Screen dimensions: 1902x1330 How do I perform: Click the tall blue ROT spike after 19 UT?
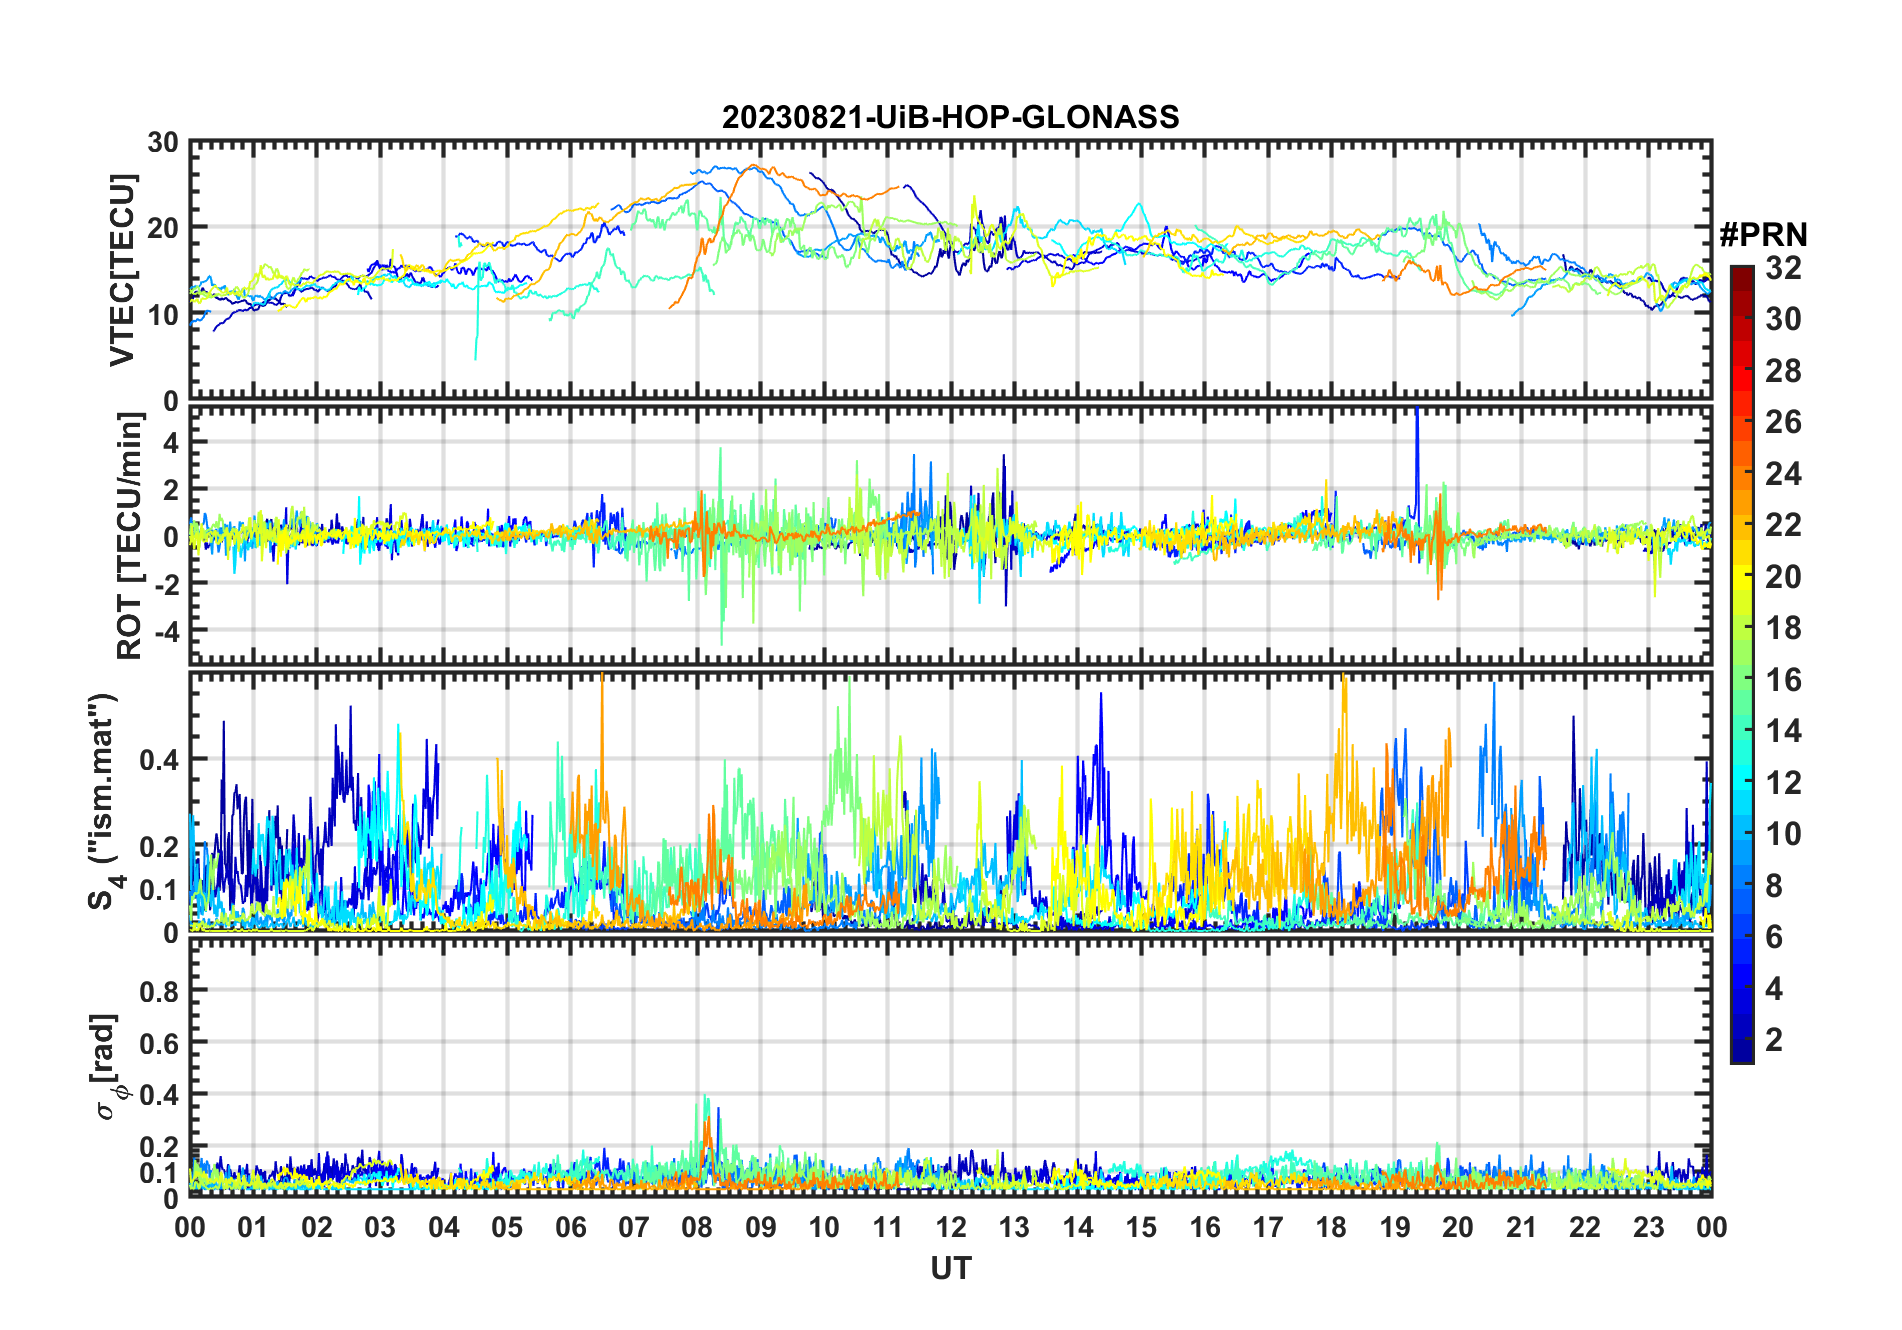1416,430
